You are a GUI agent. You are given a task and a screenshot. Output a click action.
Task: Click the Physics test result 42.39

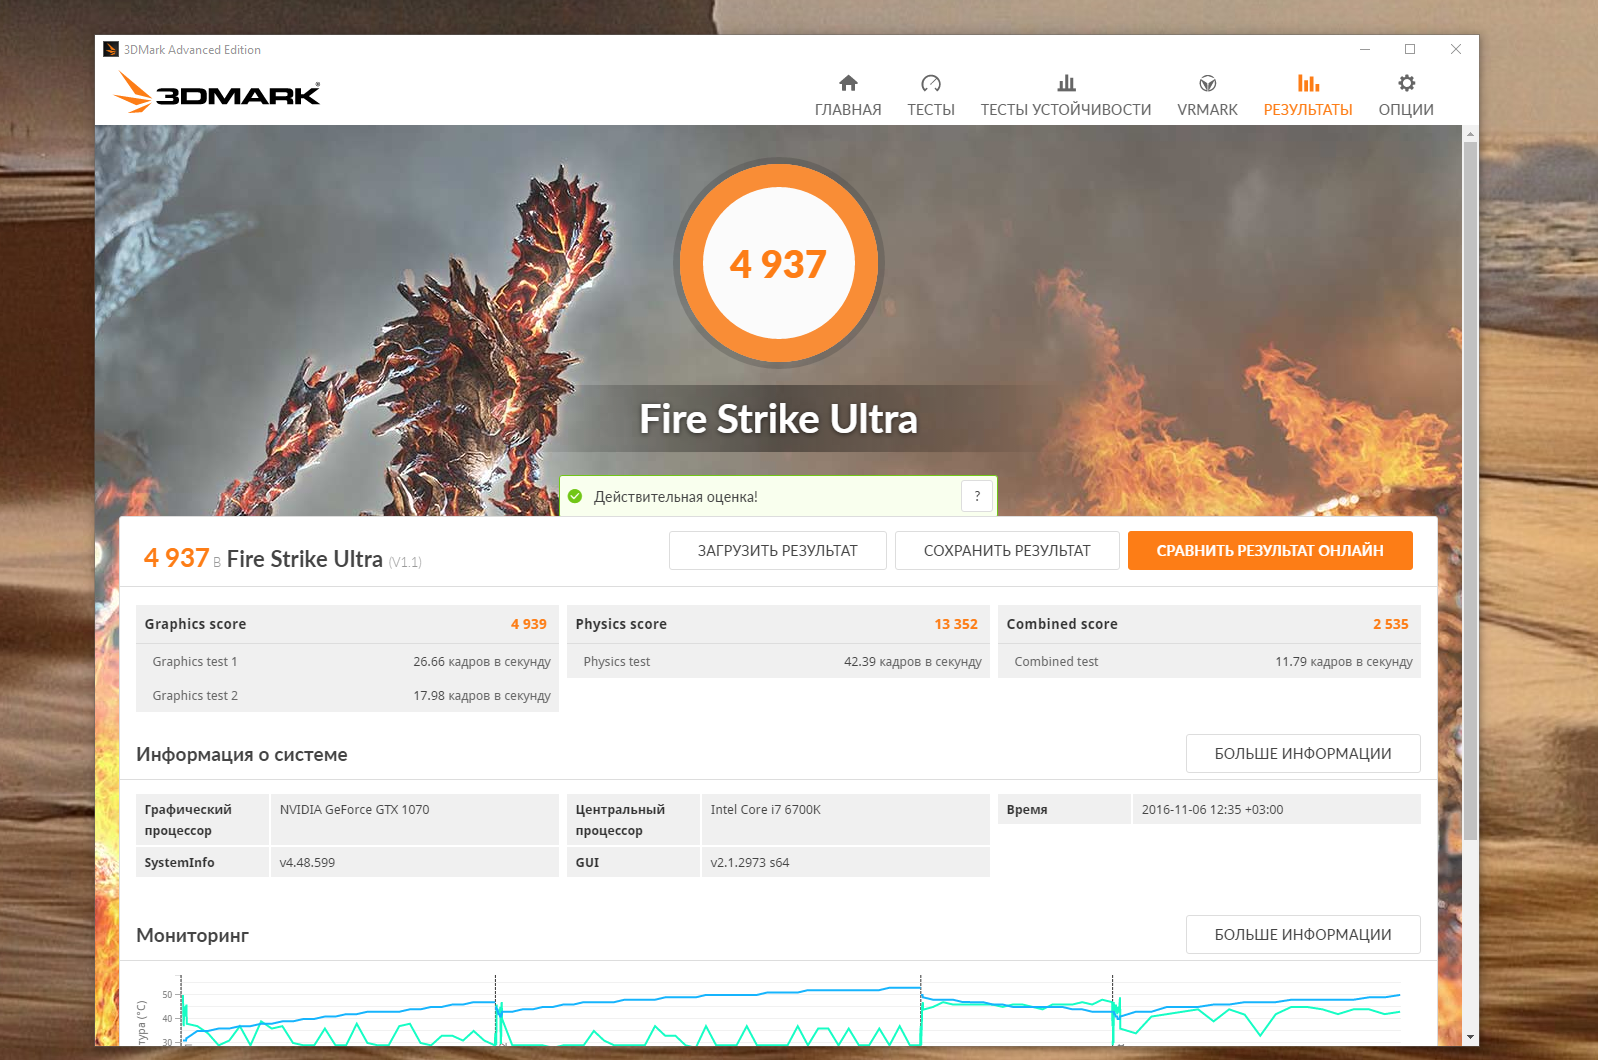click(x=913, y=662)
